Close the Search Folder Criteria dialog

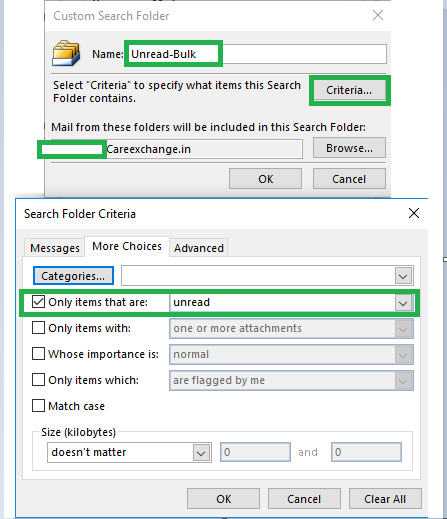click(x=414, y=213)
